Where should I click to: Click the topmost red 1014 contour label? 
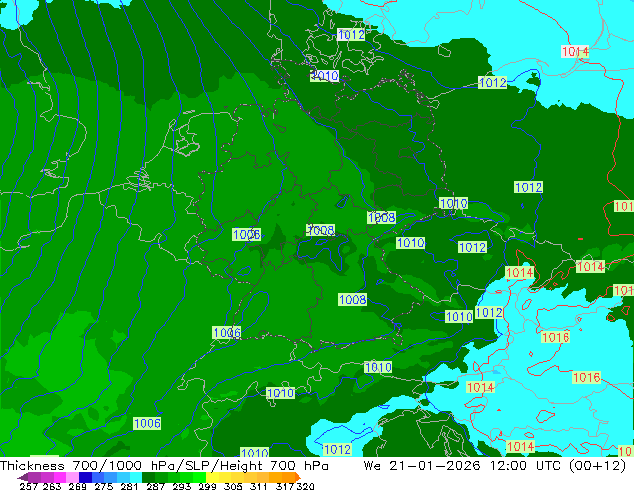(575, 51)
